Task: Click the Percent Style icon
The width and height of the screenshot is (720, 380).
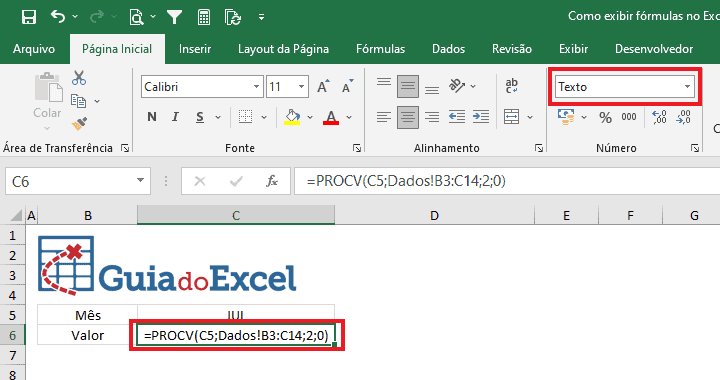Action: [x=605, y=117]
